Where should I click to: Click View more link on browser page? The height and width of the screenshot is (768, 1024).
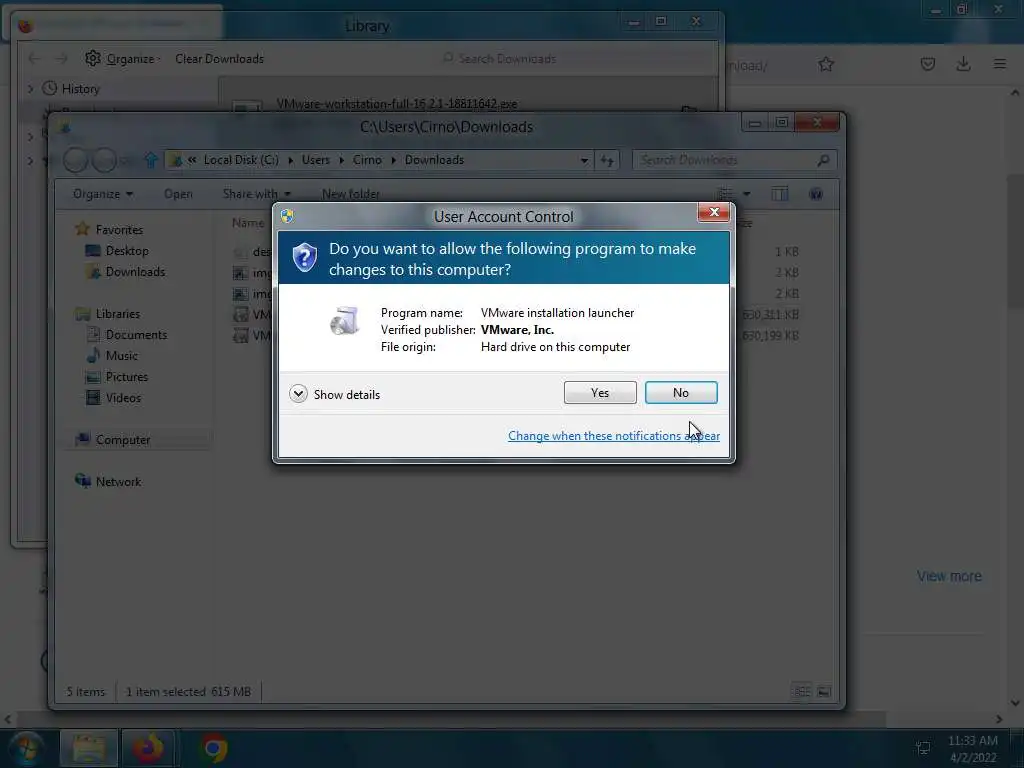pos(949,576)
